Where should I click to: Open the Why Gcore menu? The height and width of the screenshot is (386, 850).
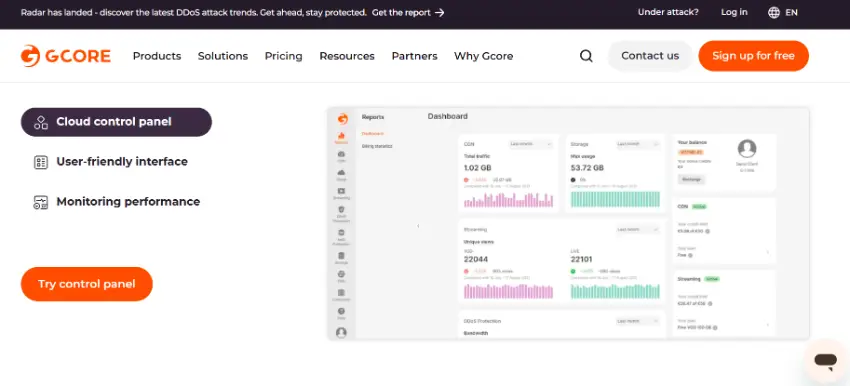[484, 56]
